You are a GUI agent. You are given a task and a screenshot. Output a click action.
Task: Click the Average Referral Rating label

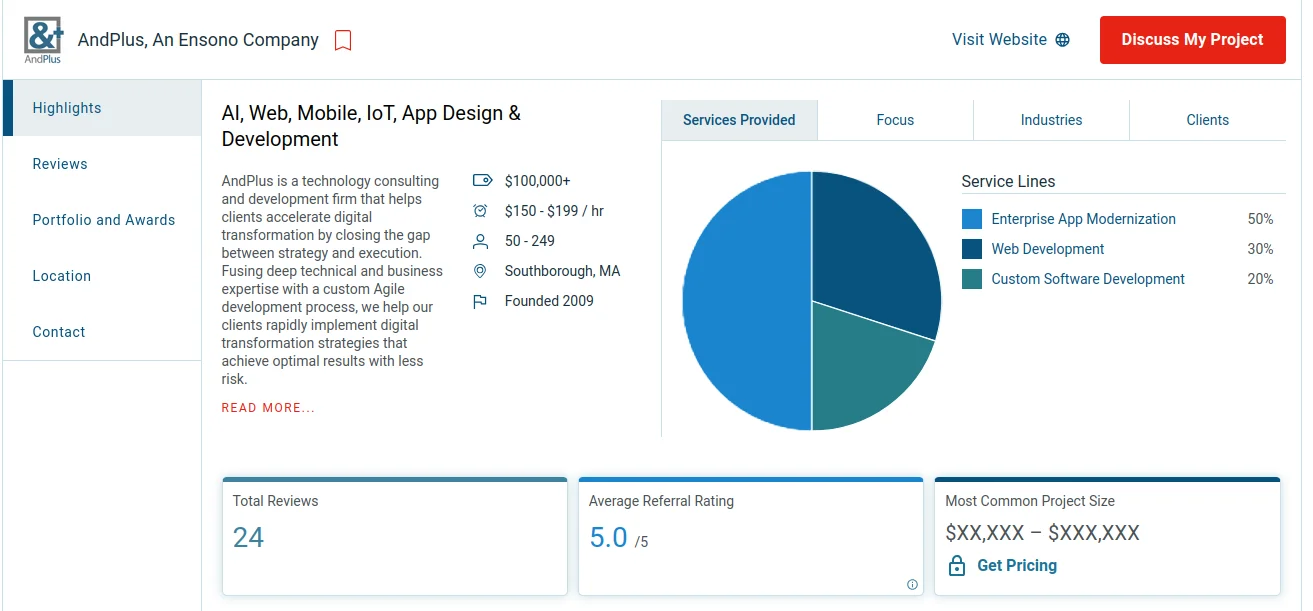tap(661, 501)
